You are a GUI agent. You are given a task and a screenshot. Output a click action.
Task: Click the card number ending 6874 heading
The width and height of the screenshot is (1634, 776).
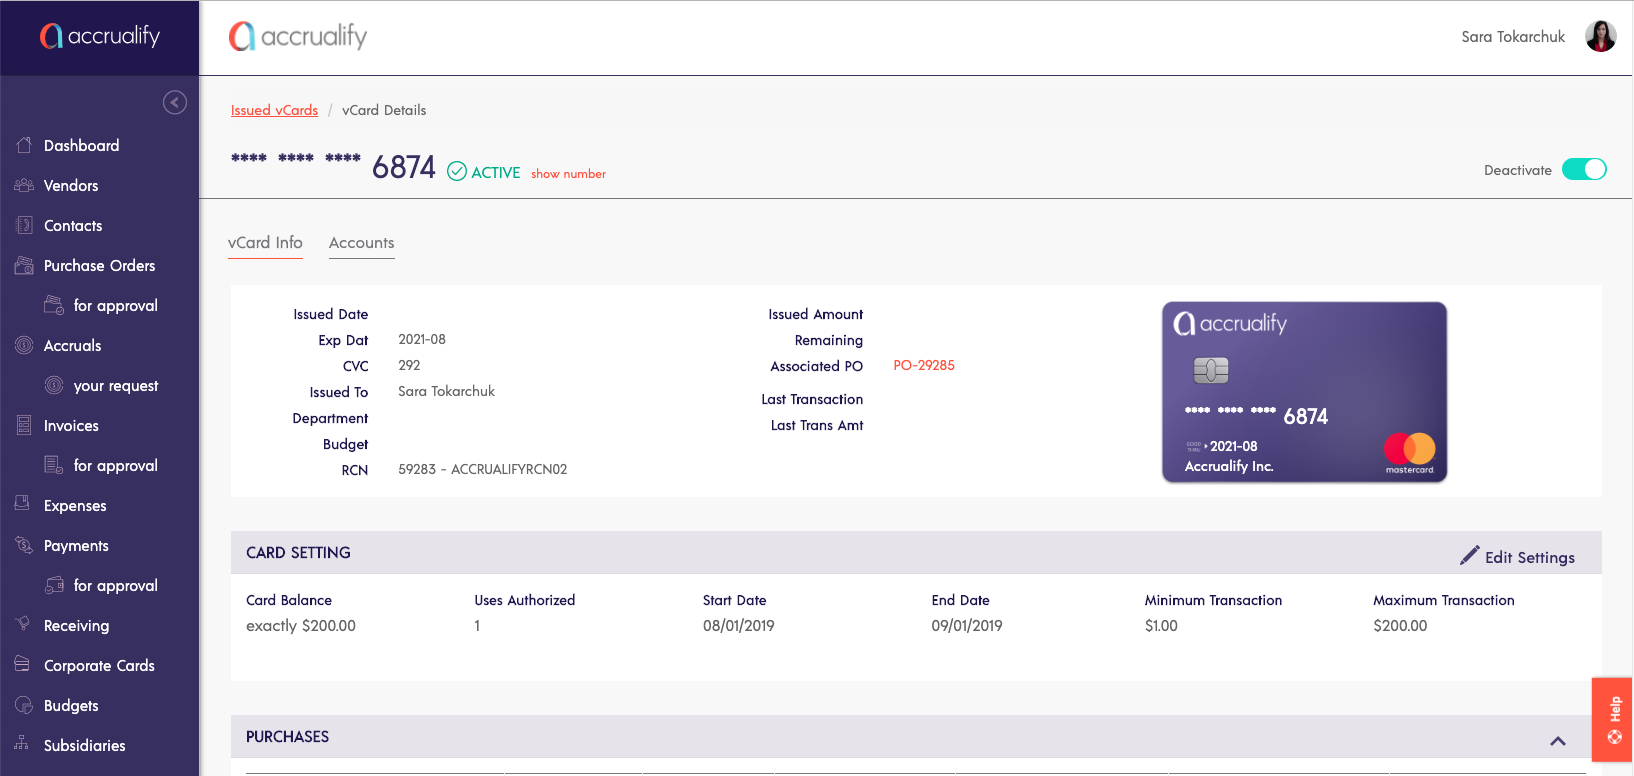pyautogui.click(x=333, y=165)
